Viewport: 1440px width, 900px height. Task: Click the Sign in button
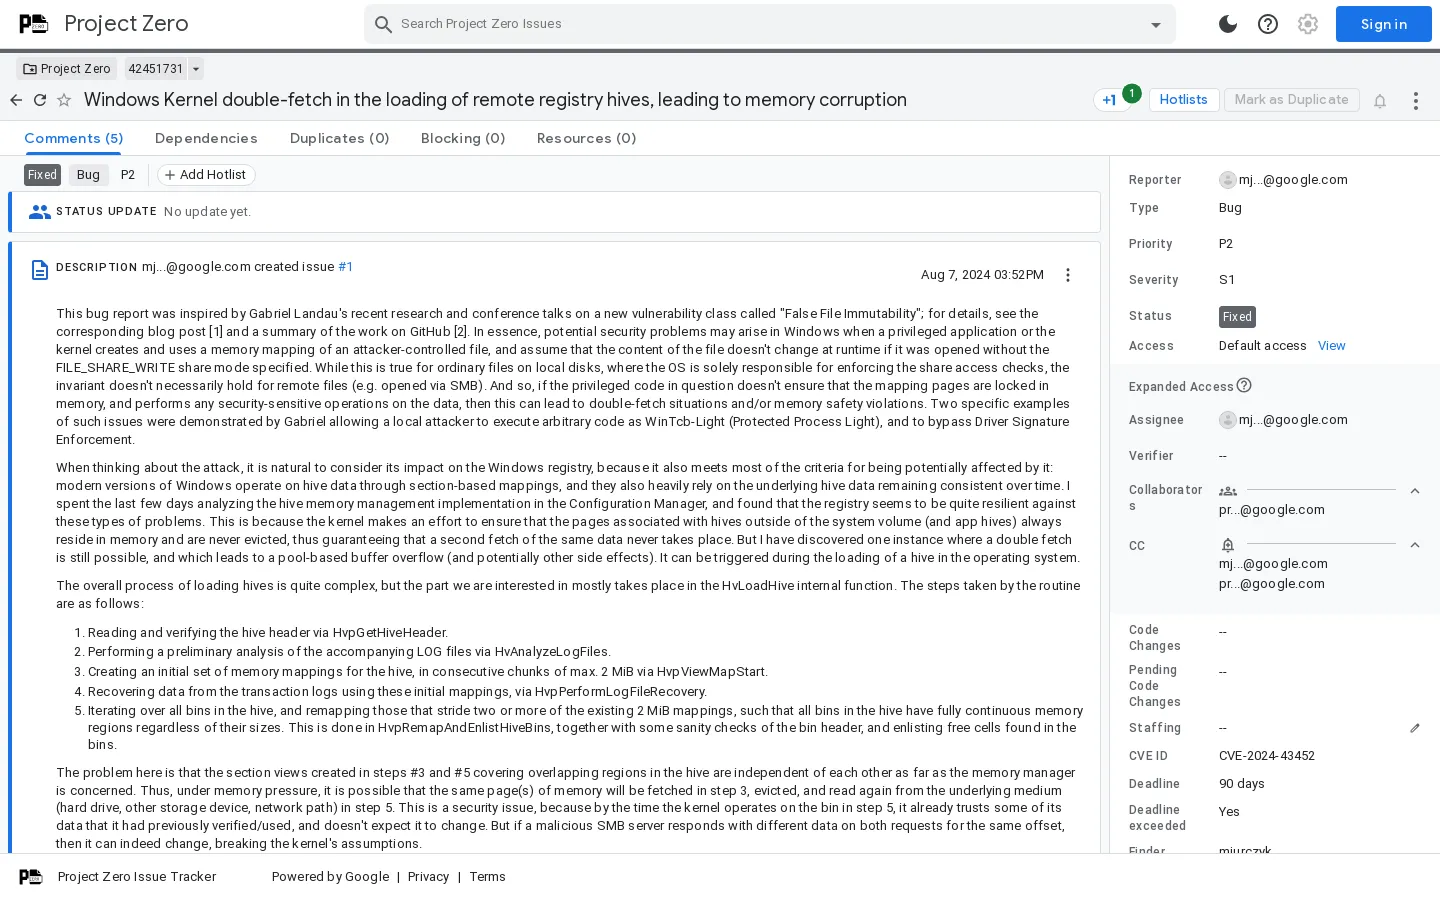1383,24
